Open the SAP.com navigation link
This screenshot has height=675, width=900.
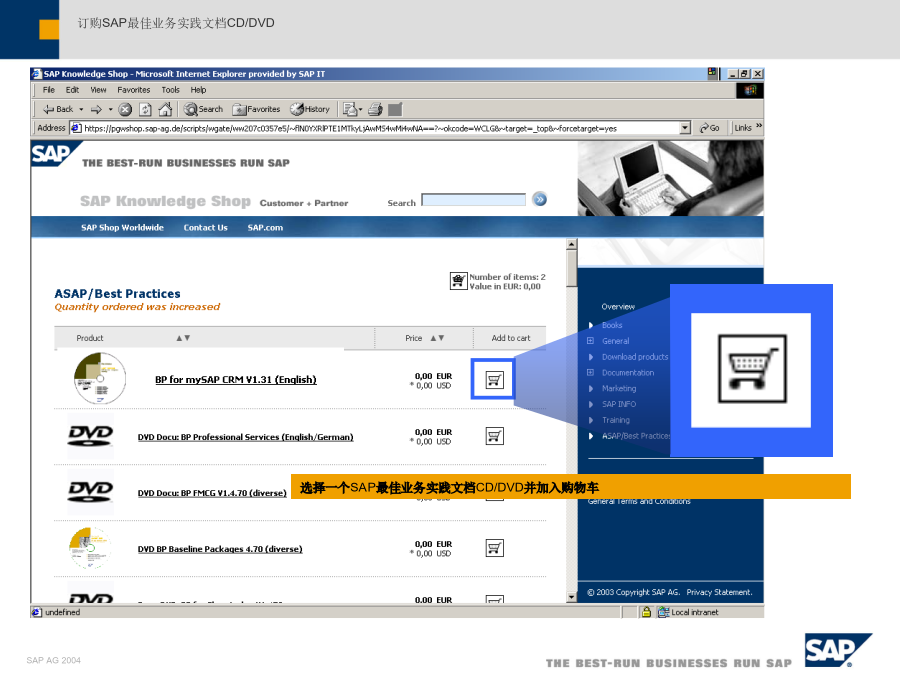pyautogui.click(x=265, y=228)
